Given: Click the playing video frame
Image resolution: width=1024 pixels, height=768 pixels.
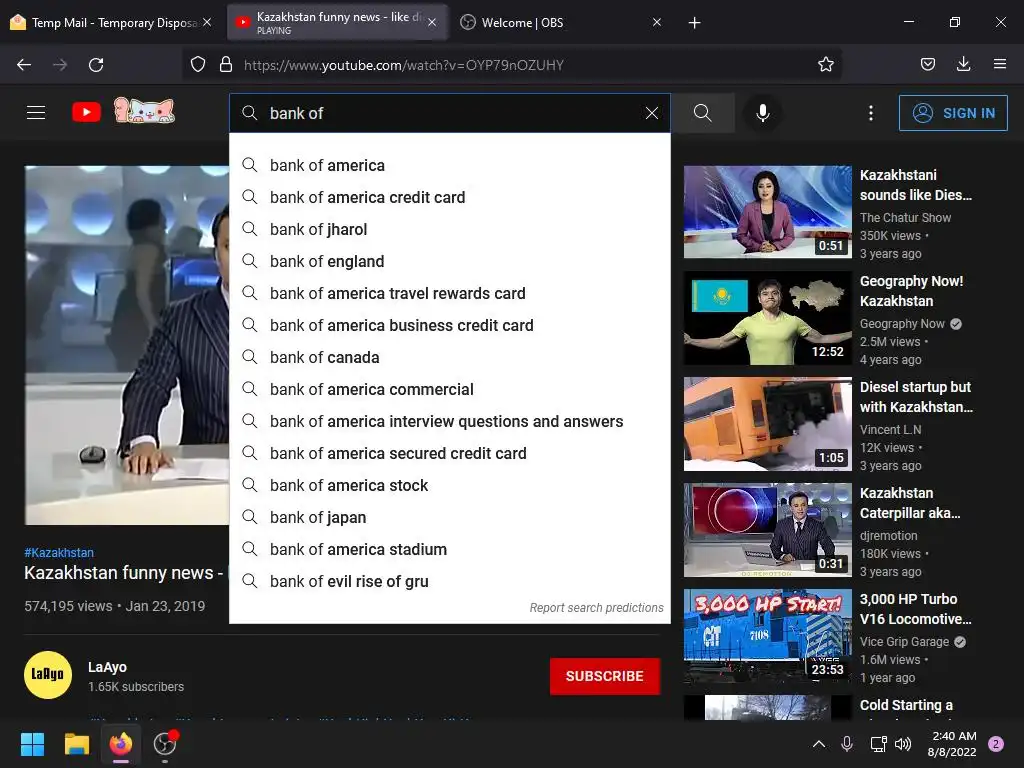Looking at the screenshot, I should click(127, 345).
